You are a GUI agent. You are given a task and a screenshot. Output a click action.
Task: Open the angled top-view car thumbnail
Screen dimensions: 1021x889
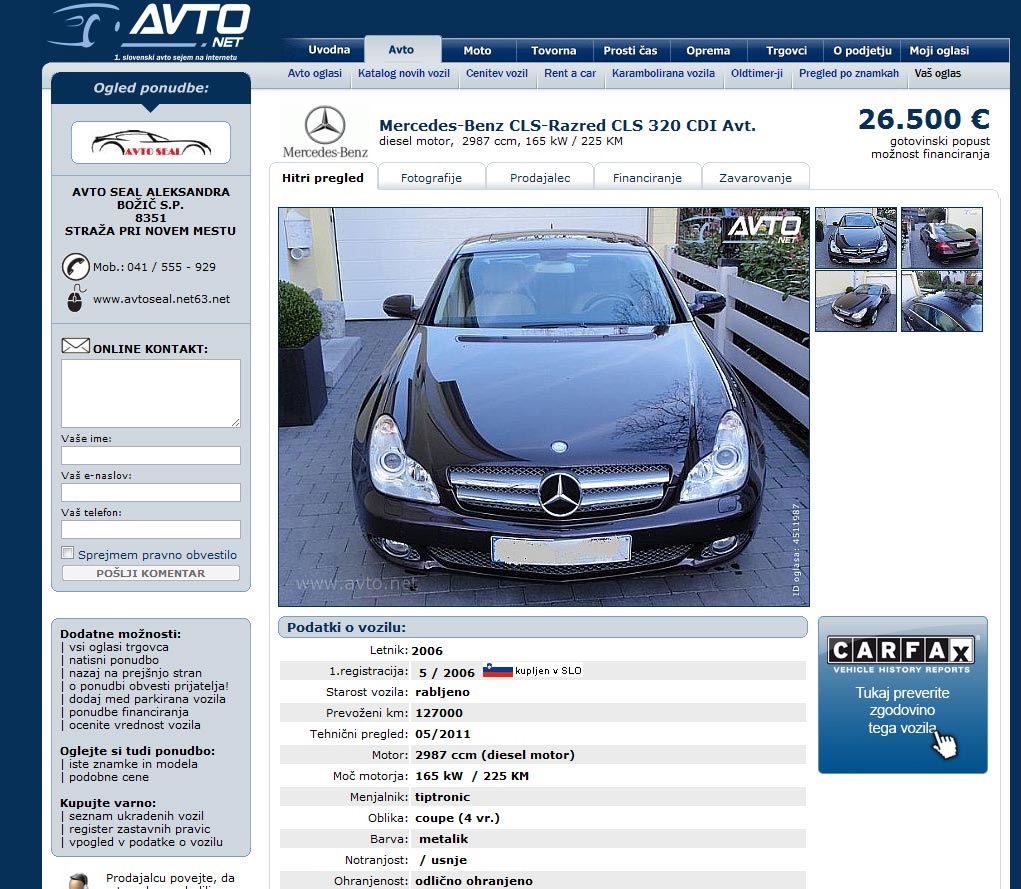(856, 301)
